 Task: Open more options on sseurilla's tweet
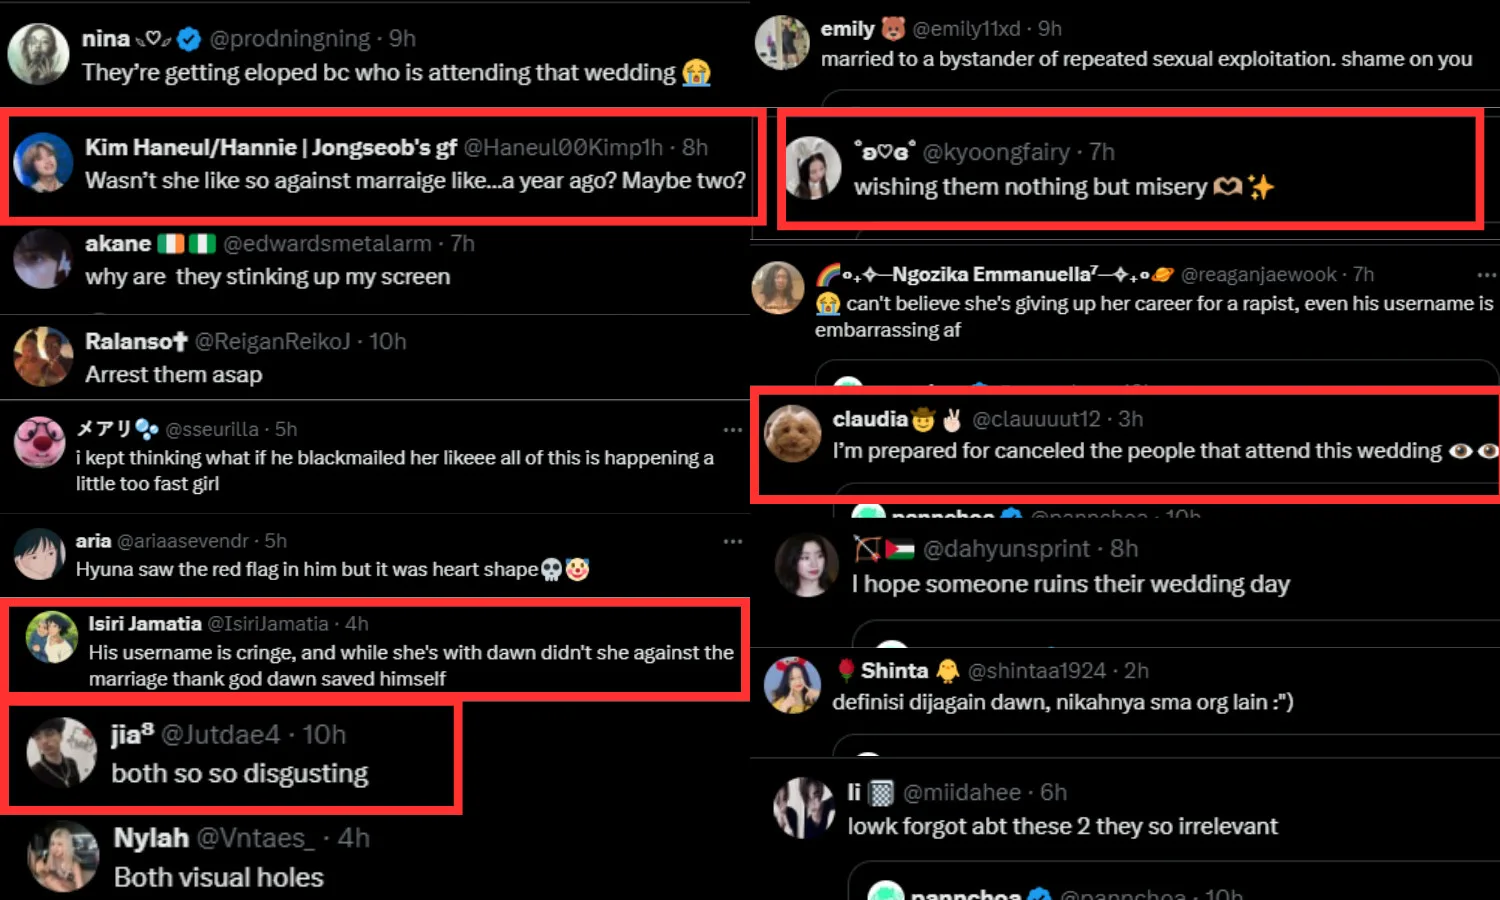point(733,430)
